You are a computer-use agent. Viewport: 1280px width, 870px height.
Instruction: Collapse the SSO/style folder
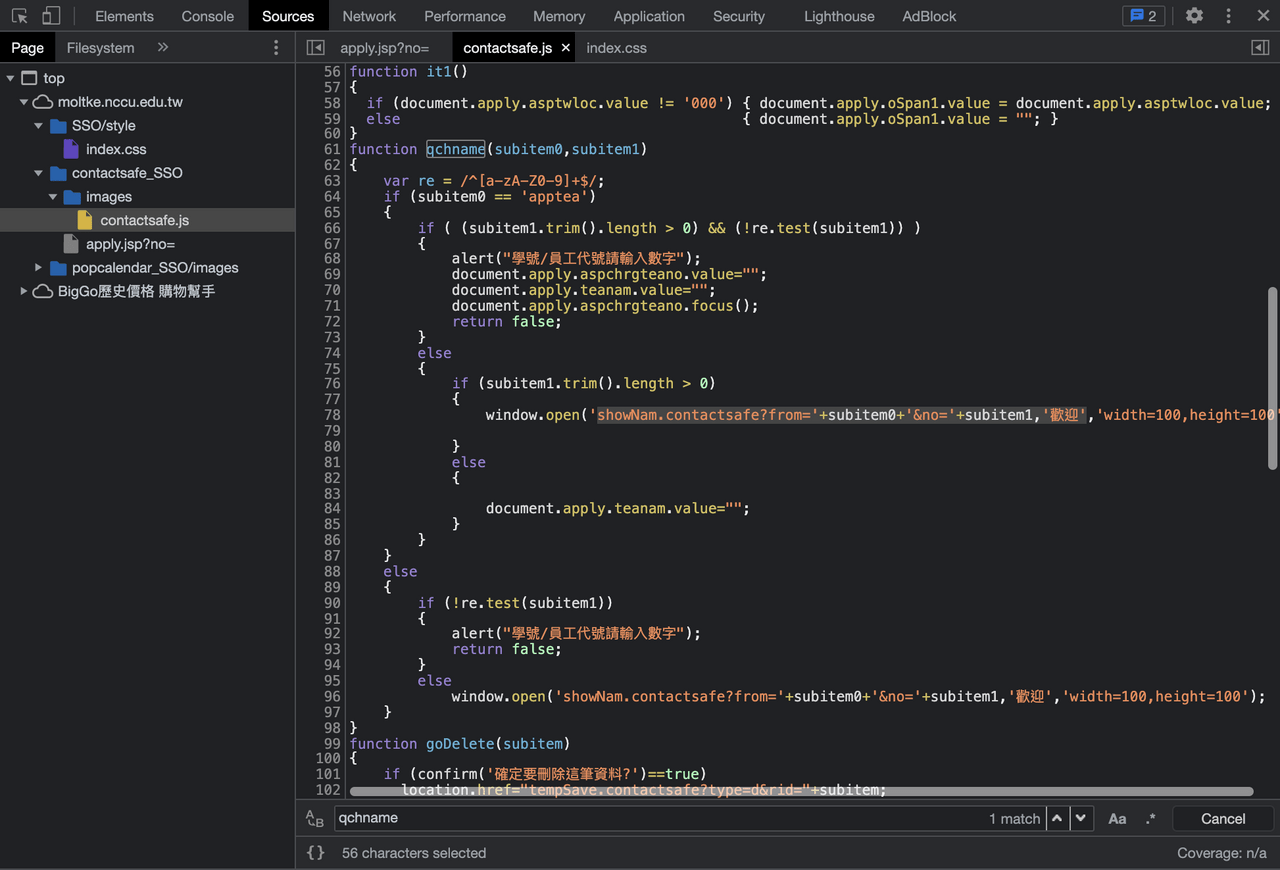(x=38, y=126)
